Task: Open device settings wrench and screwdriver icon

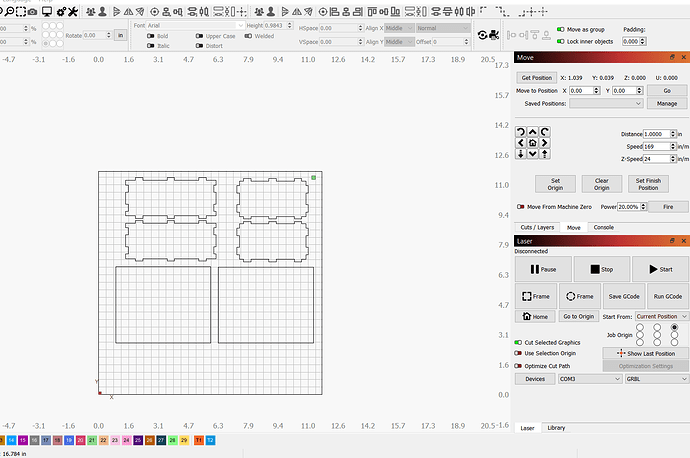Action: (73, 12)
